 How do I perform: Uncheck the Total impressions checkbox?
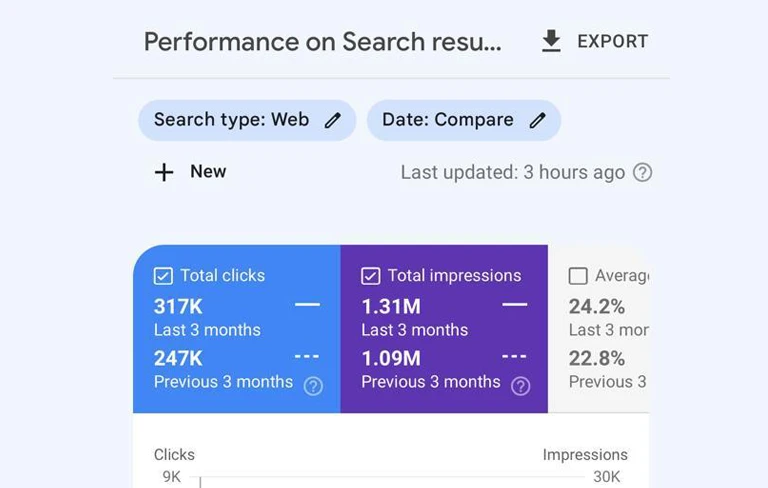pos(371,276)
